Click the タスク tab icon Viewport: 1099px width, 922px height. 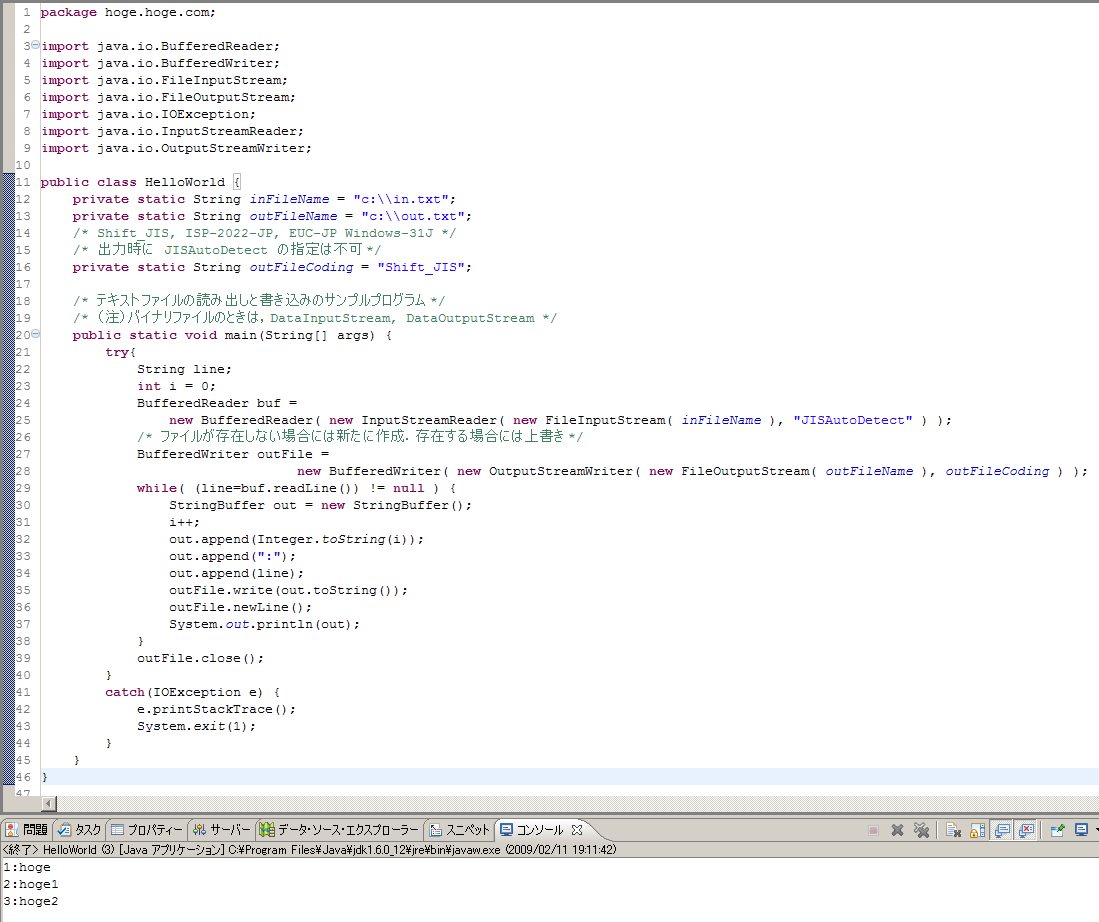(64, 830)
